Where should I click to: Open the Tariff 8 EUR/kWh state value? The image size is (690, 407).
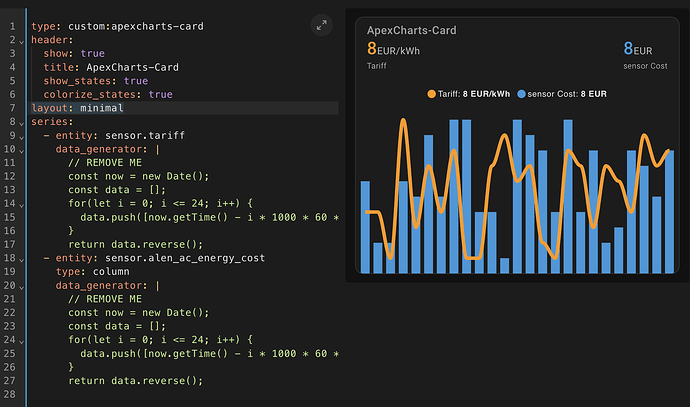[x=393, y=49]
